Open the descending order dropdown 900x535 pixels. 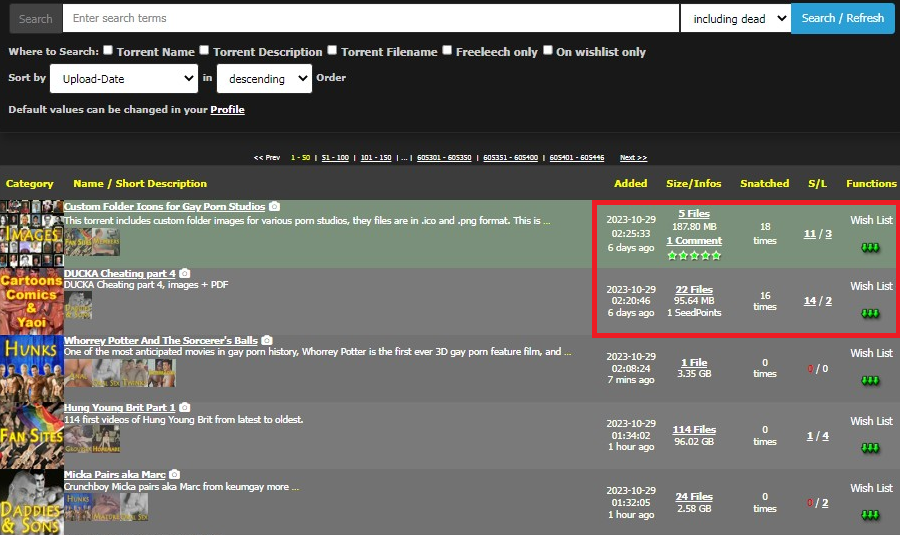tap(264, 78)
